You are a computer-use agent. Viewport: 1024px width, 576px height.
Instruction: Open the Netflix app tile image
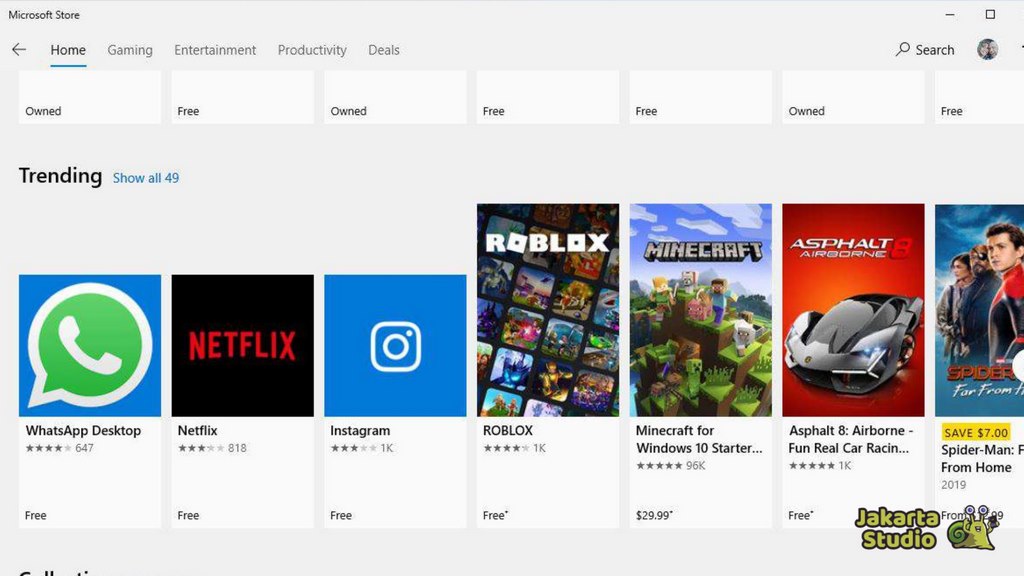tap(242, 345)
